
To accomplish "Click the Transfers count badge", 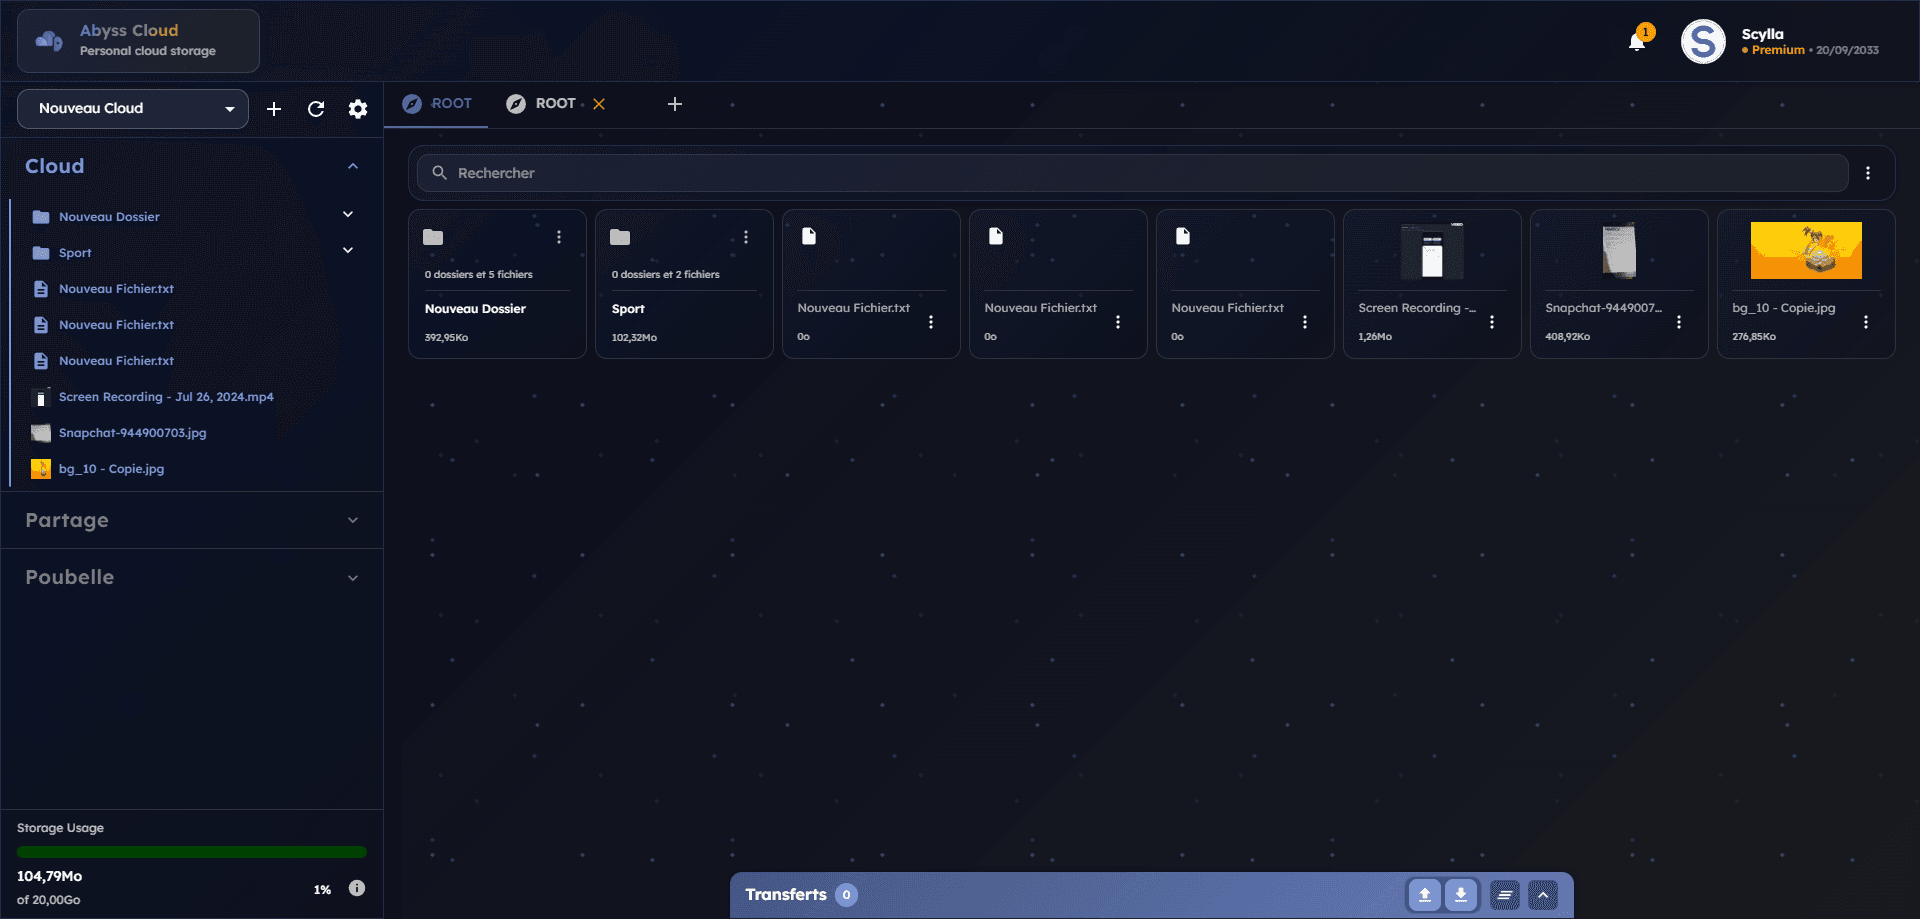I will pyautogui.click(x=846, y=895).
